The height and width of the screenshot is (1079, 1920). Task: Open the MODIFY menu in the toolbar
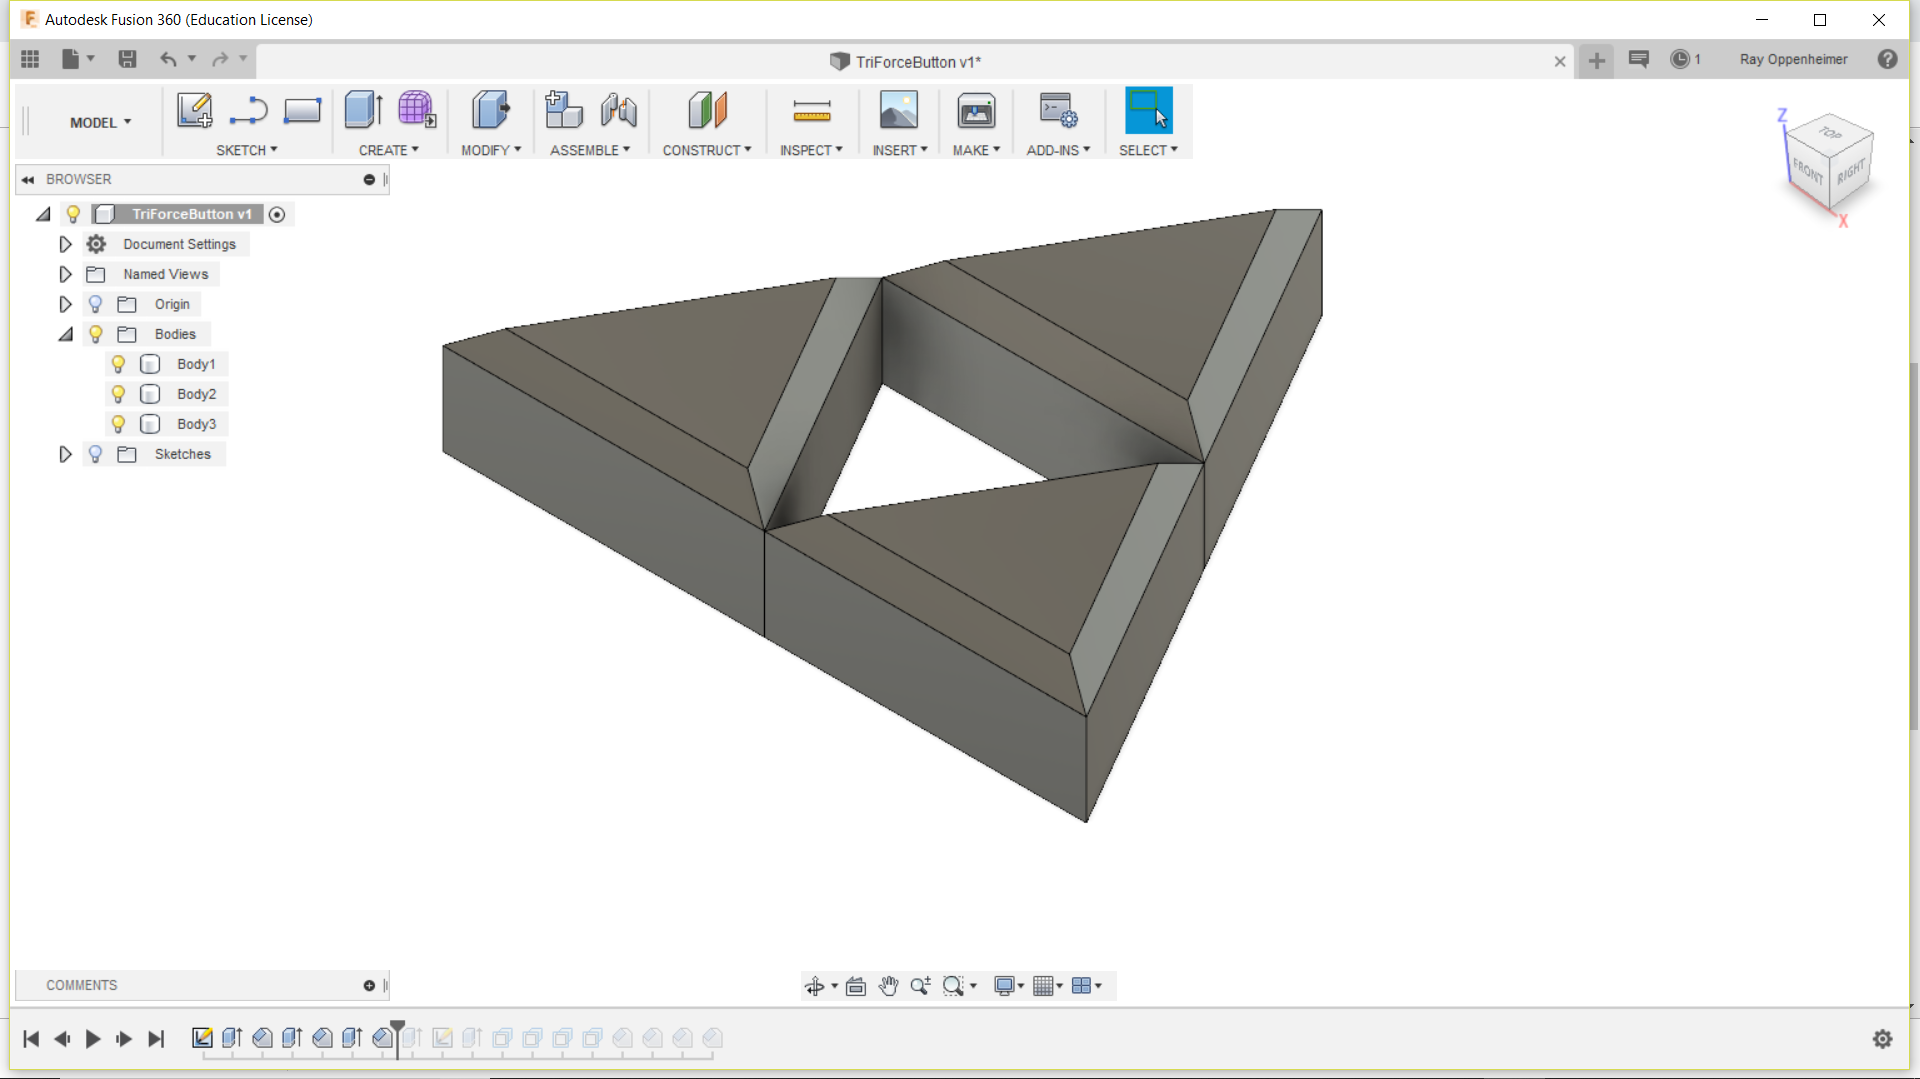(491, 150)
